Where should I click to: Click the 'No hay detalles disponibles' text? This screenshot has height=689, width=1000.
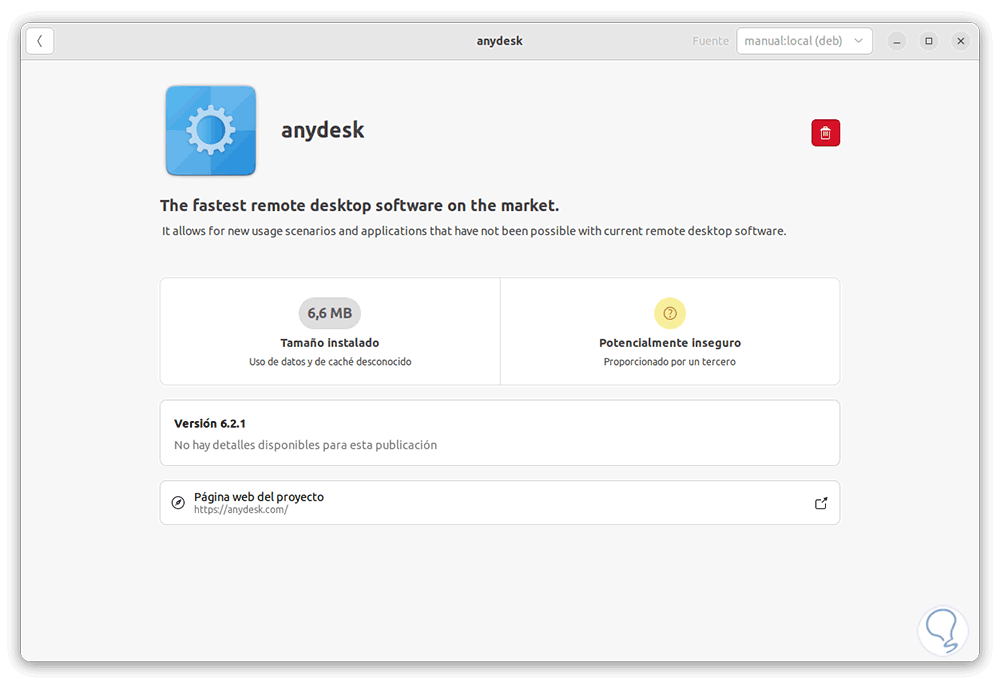pyautogui.click(x=305, y=445)
